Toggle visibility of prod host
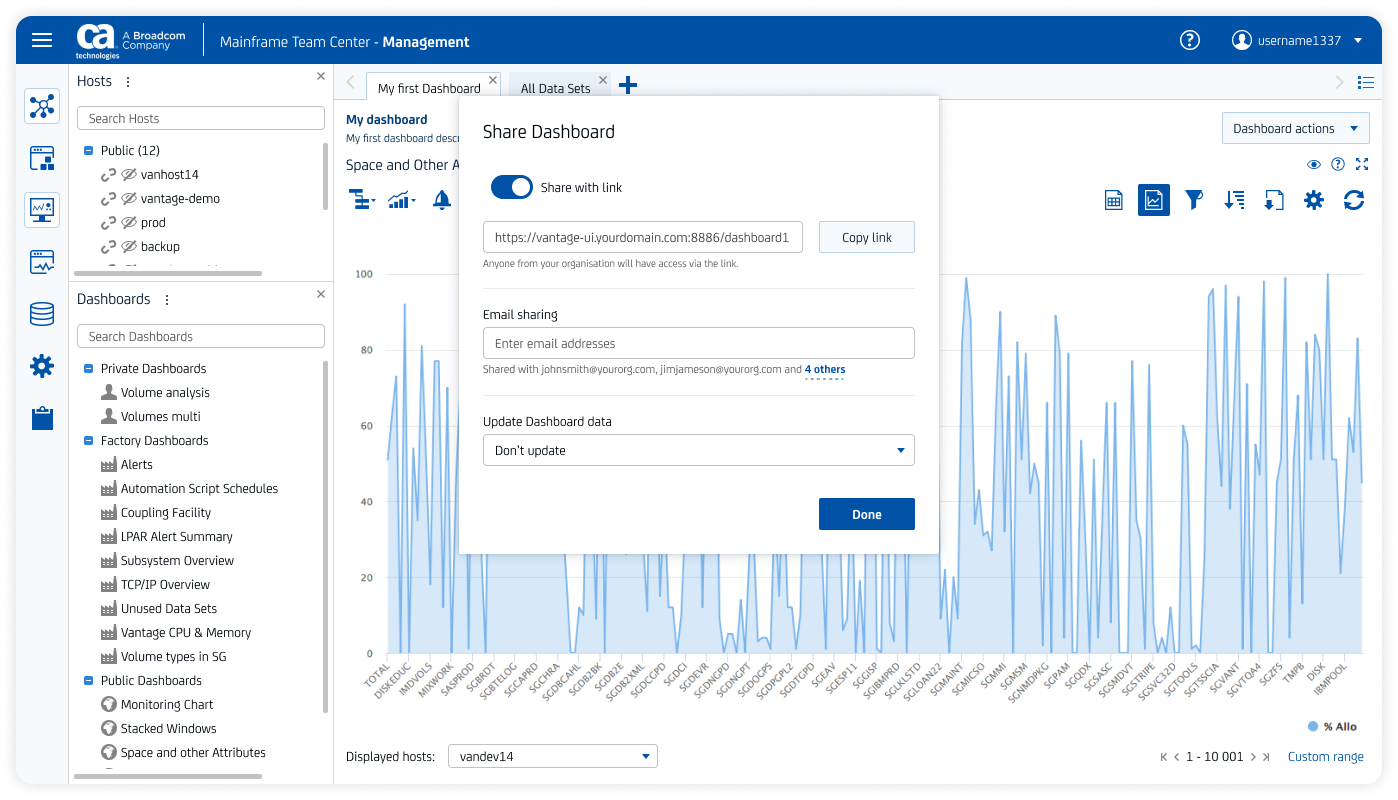The image size is (1398, 800). (129, 222)
